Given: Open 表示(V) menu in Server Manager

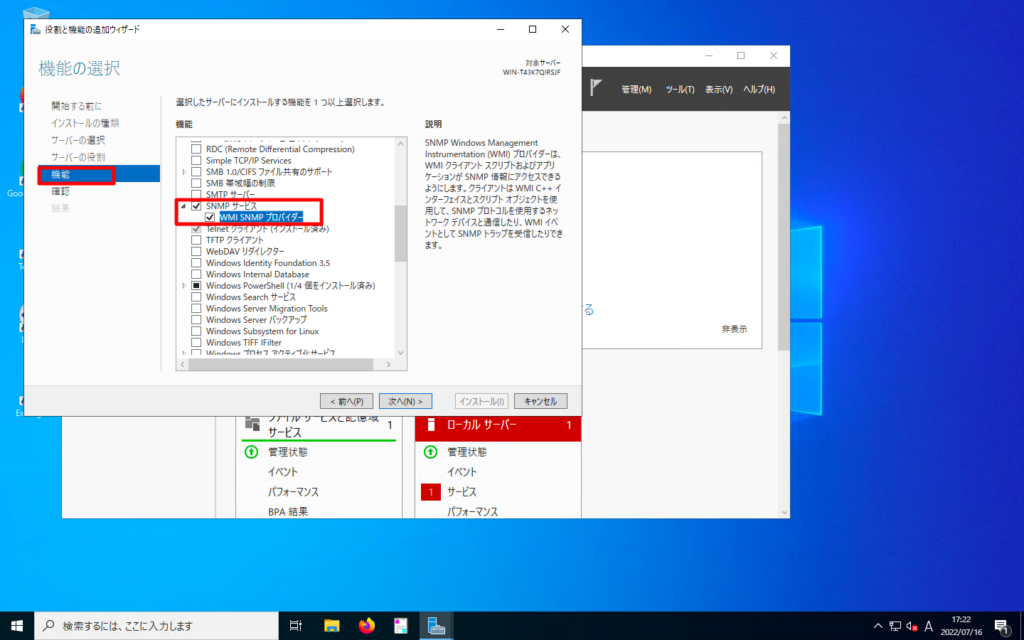Looking at the screenshot, I should (718, 89).
